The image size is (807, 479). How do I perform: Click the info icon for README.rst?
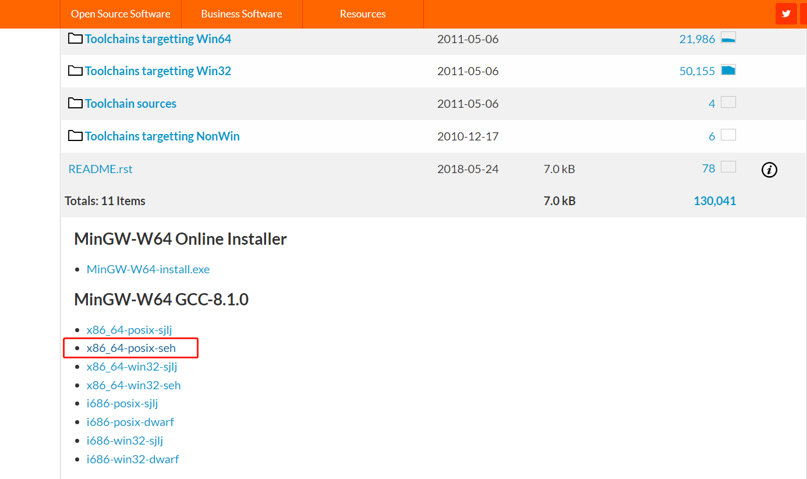(x=769, y=170)
